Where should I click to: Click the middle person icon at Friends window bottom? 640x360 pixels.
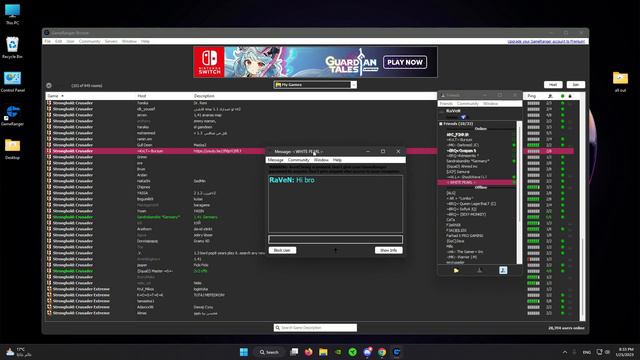click(480, 270)
